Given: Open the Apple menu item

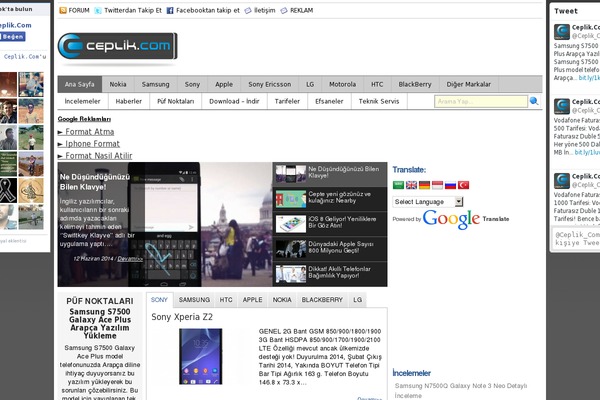Looking at the screenshot, I should (x=224, y=84).
